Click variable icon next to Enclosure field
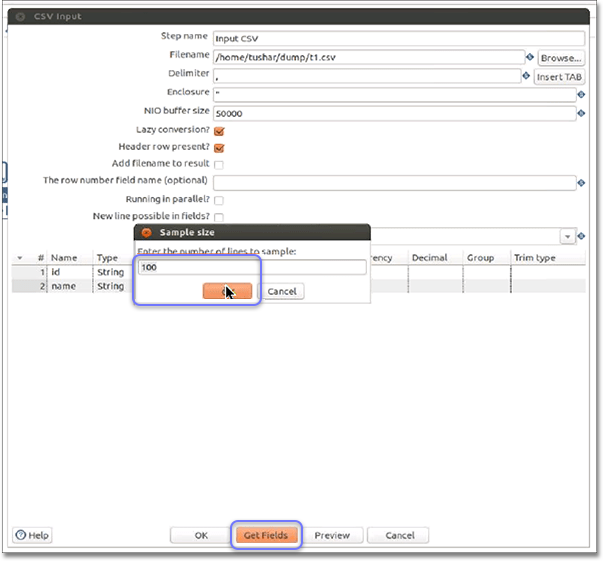The image size is (603, 561). coord(581,94)
